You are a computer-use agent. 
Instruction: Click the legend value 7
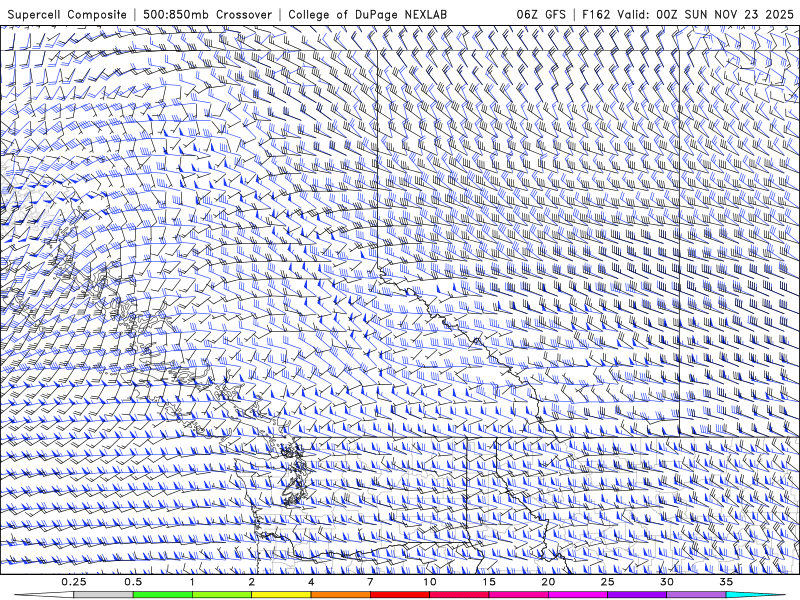pos(370,582)
